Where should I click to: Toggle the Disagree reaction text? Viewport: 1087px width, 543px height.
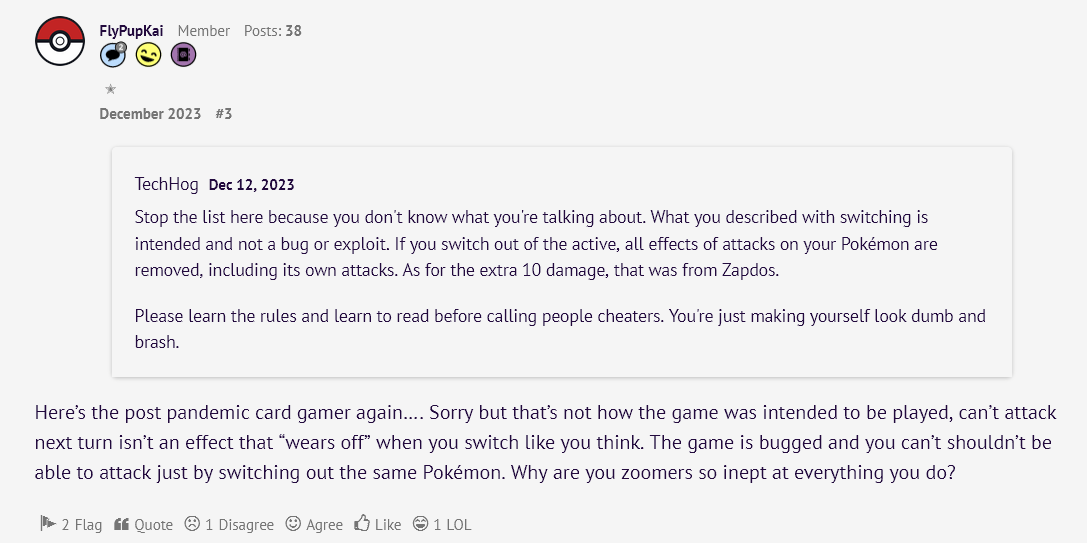(x=239, y=525)
